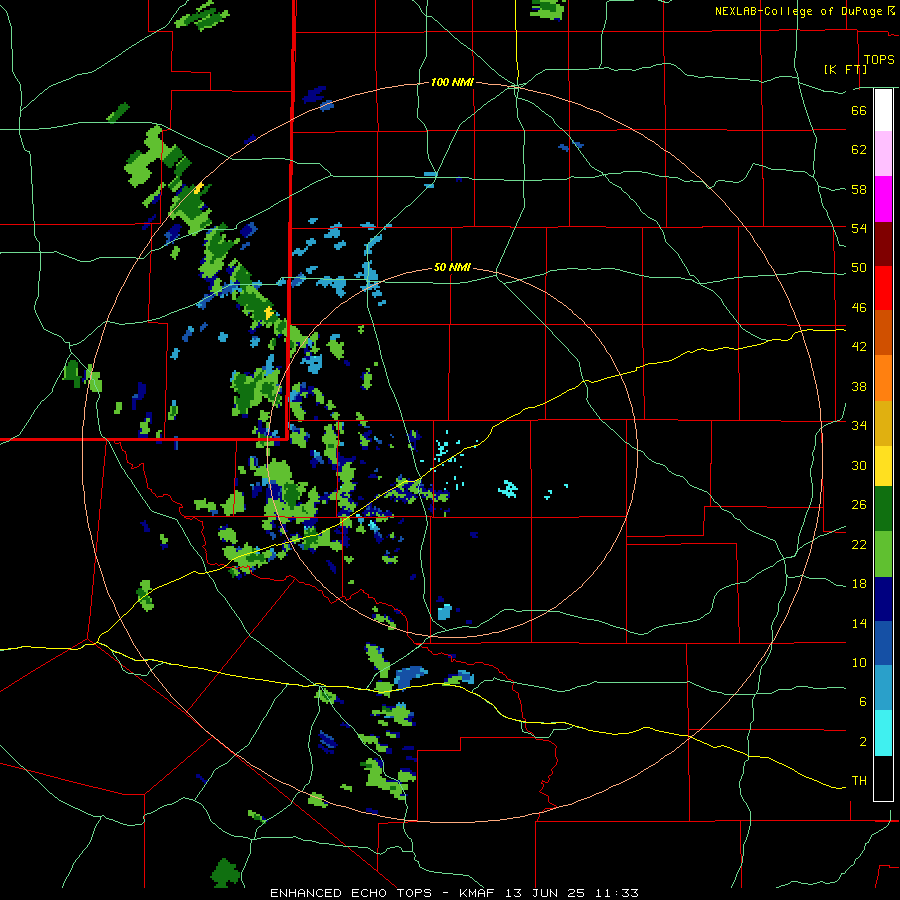Click the dark green 26 kft legend color
This screenshot has width=900, height=900.
883,509
